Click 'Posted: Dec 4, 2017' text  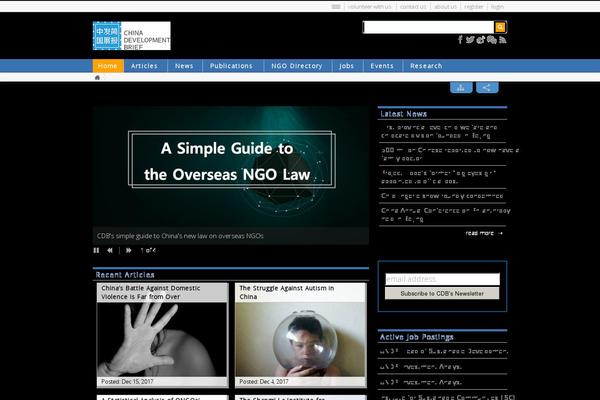pyautogui.click(x=264, y=382)
